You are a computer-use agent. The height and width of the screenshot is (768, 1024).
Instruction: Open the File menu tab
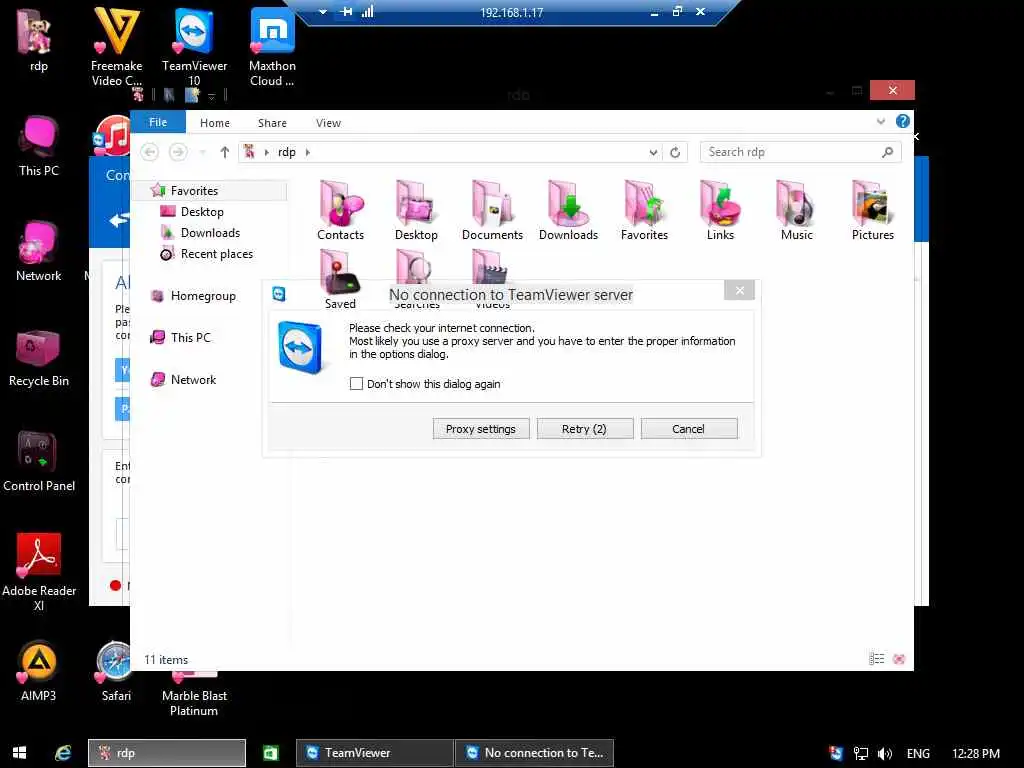pyautogui.click(x=158, y=122)
